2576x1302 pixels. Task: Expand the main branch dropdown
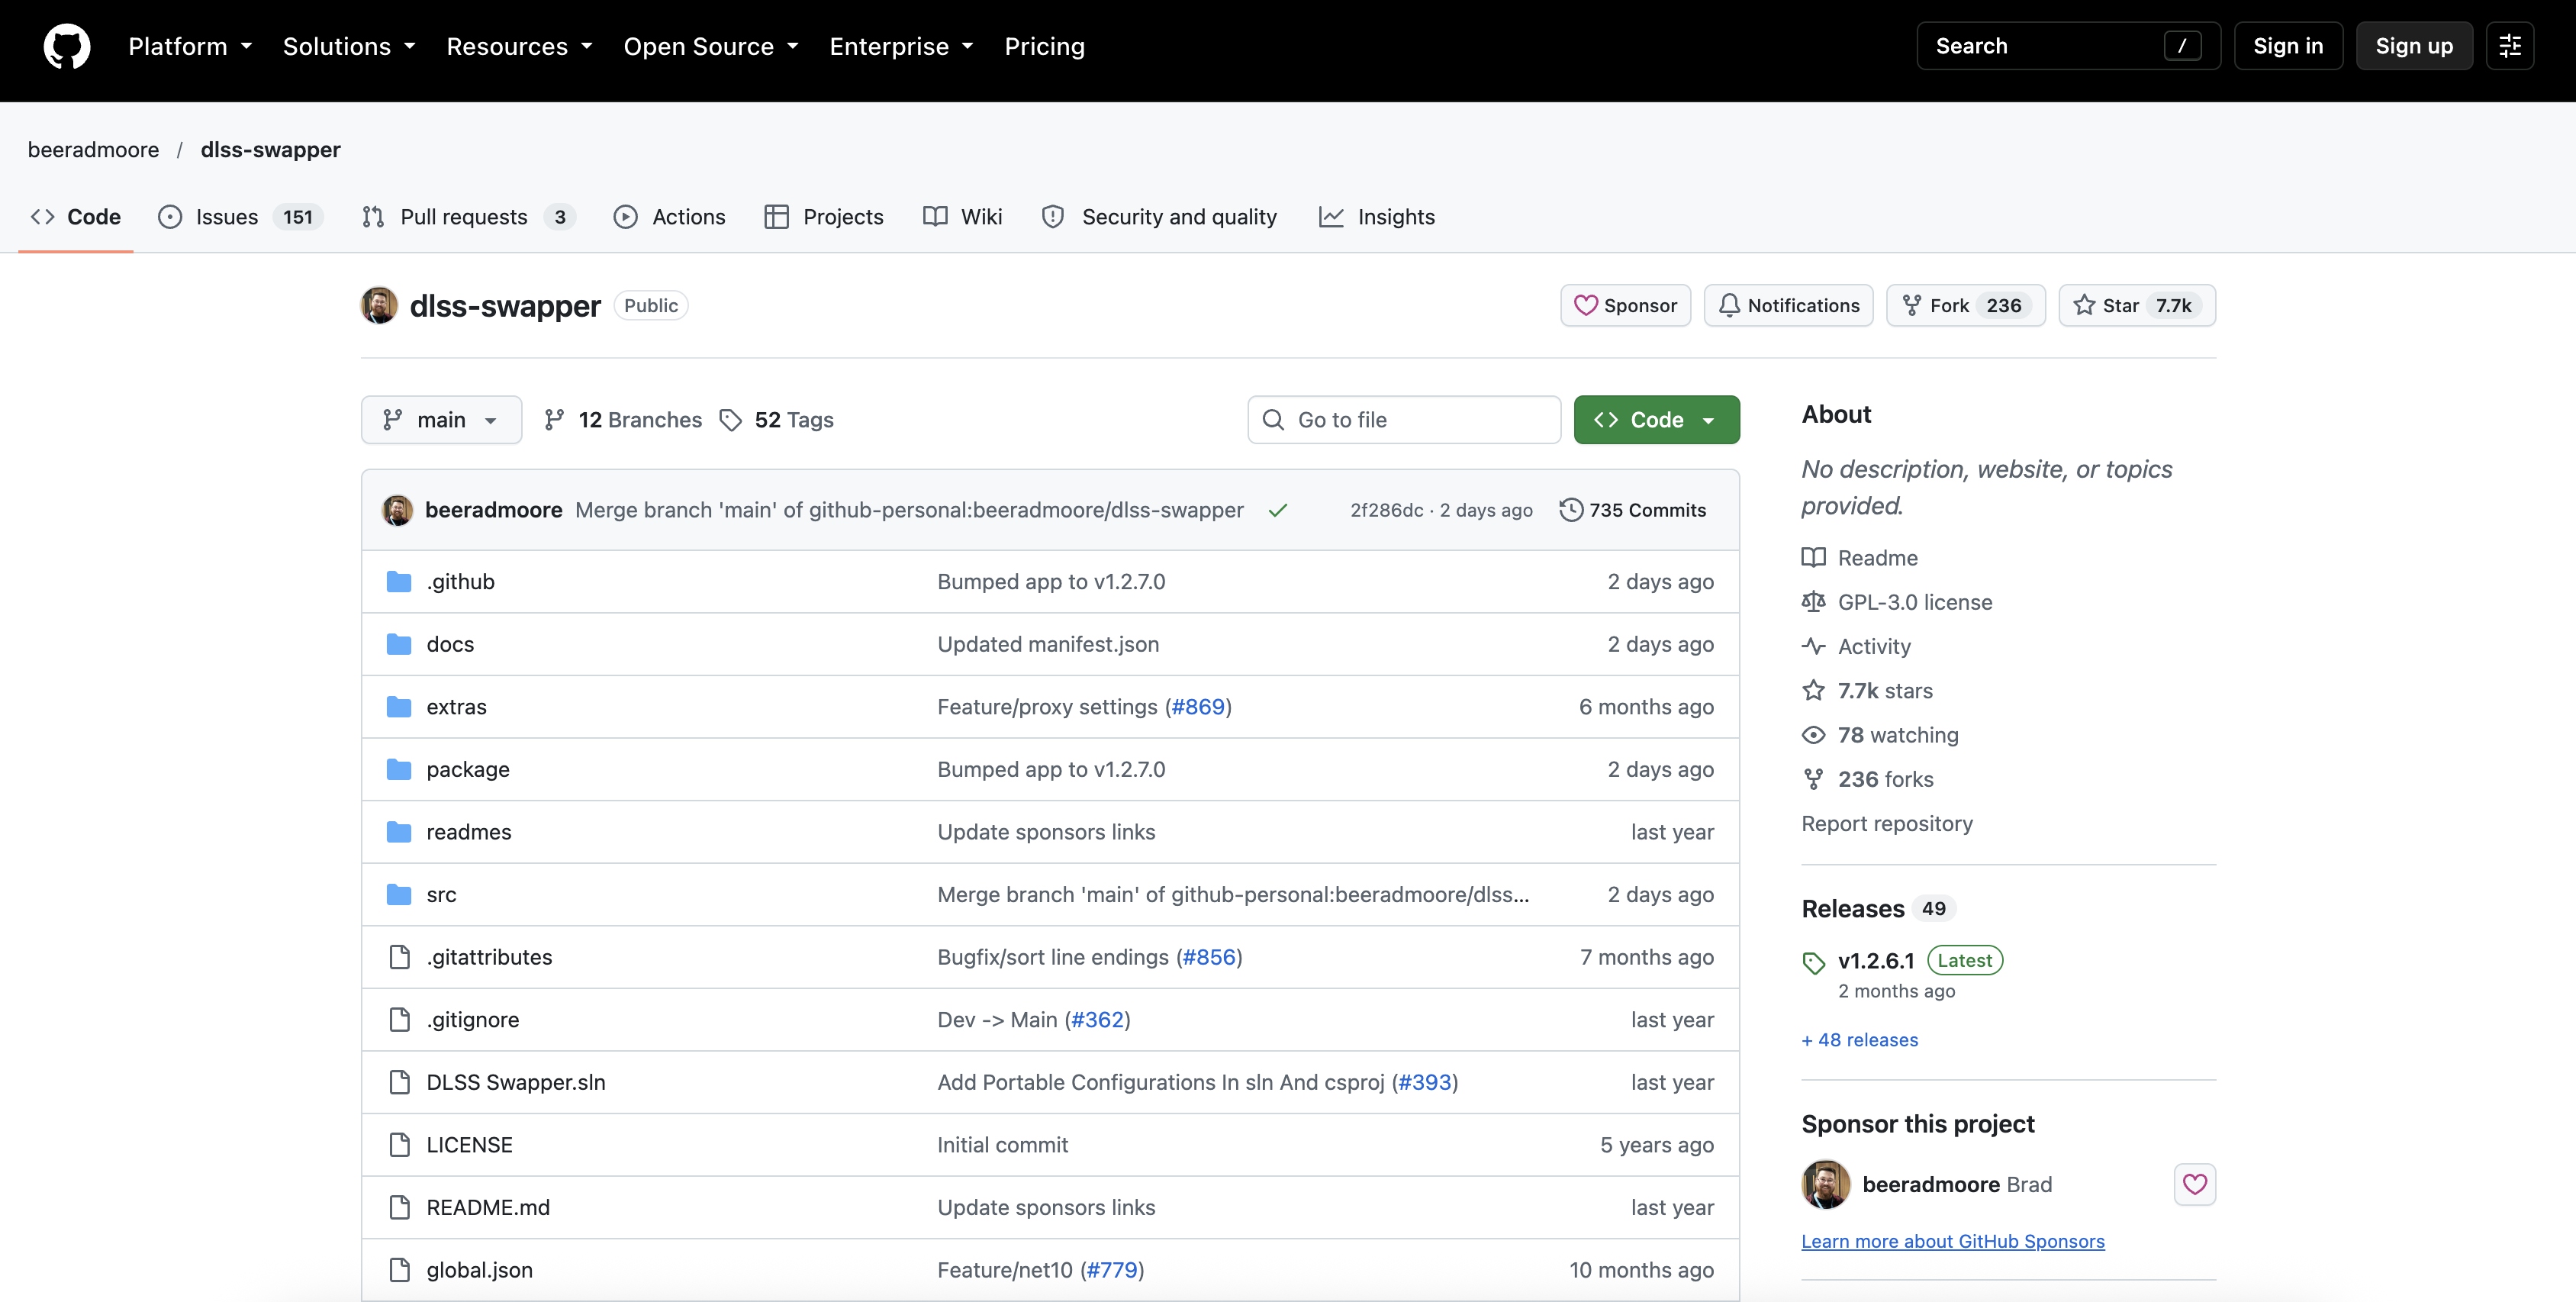[x=441, y=420]
